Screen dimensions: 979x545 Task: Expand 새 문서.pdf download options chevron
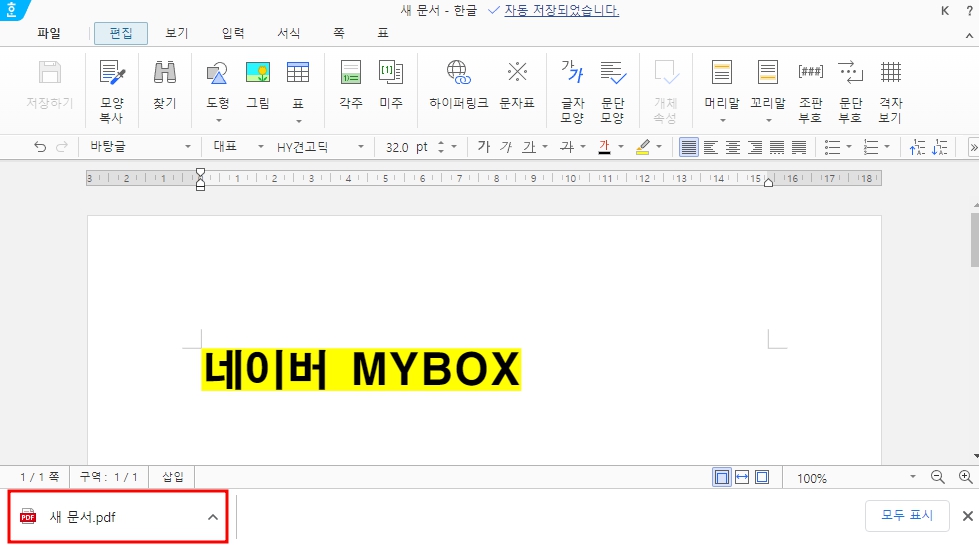[213, 517]
